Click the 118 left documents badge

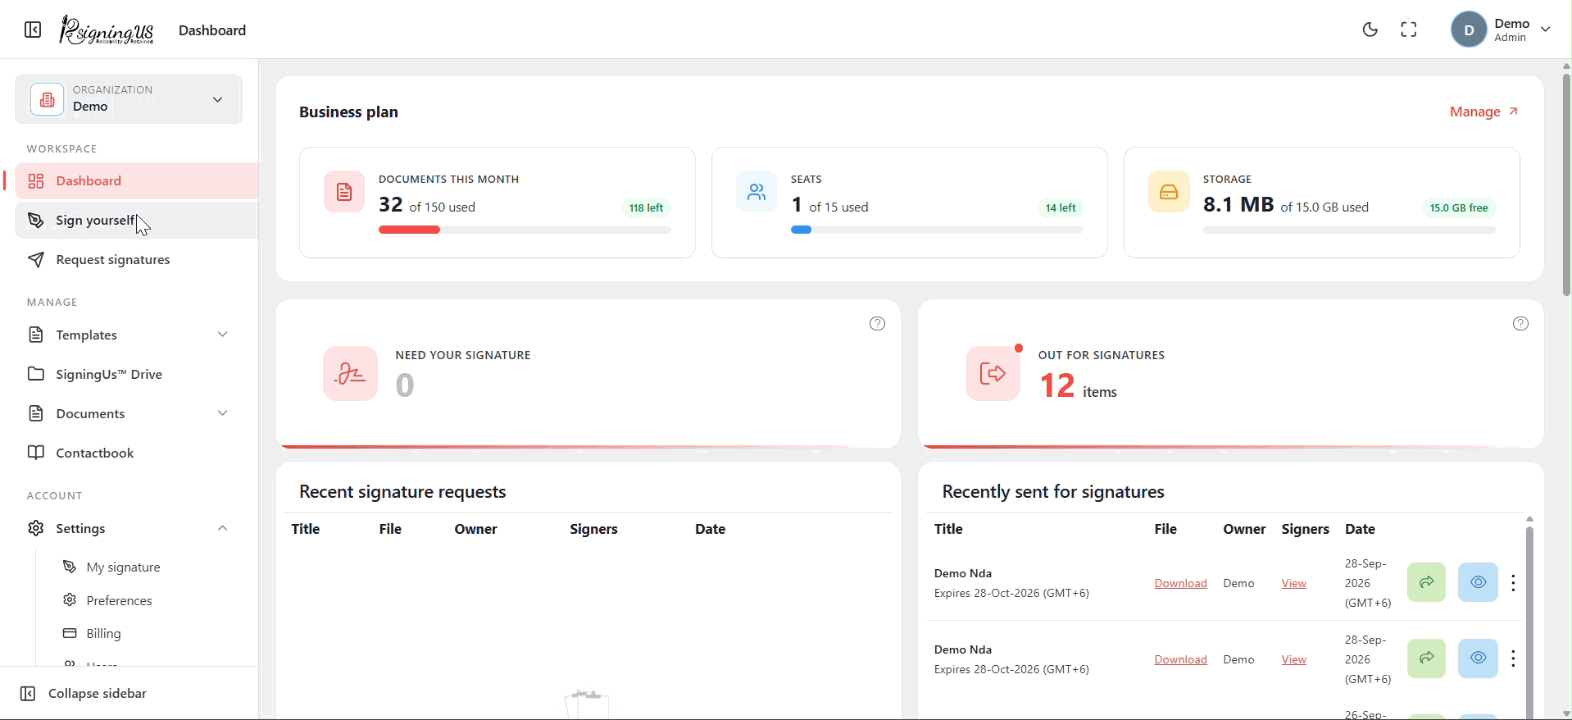[646, 208]
